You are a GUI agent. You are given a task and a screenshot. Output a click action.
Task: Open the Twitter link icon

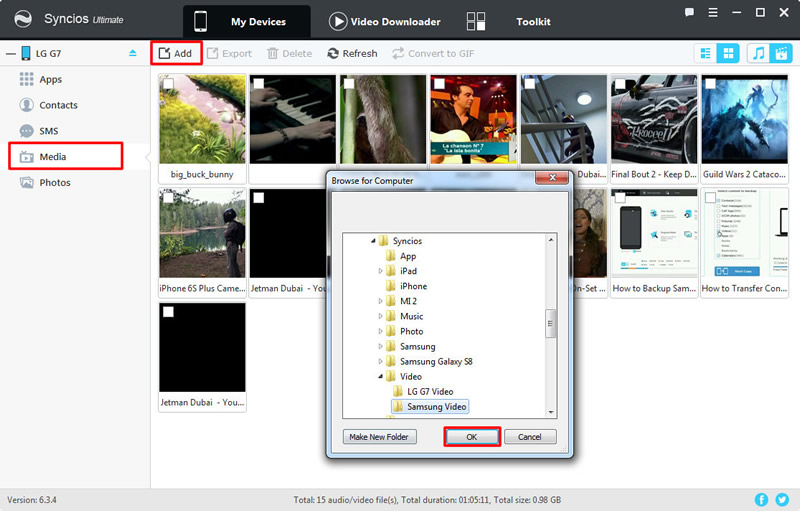coord(782,500)
